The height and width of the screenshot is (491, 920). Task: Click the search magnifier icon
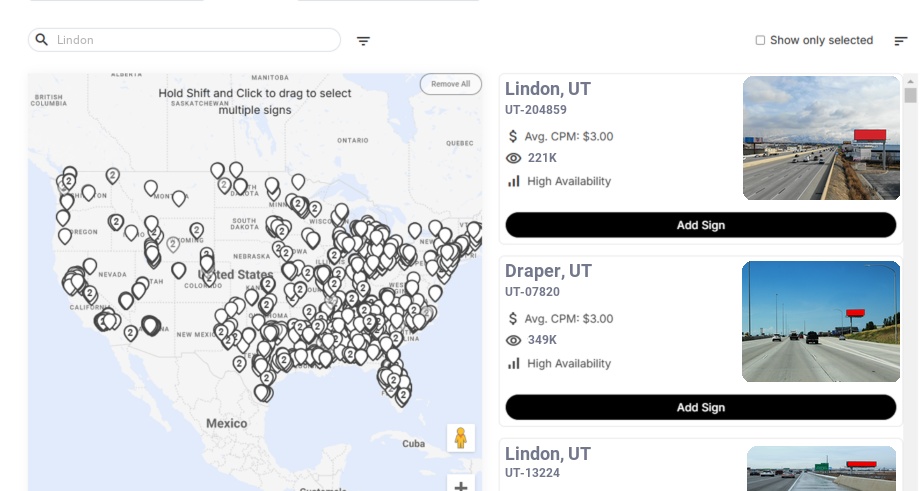point(42,40)
